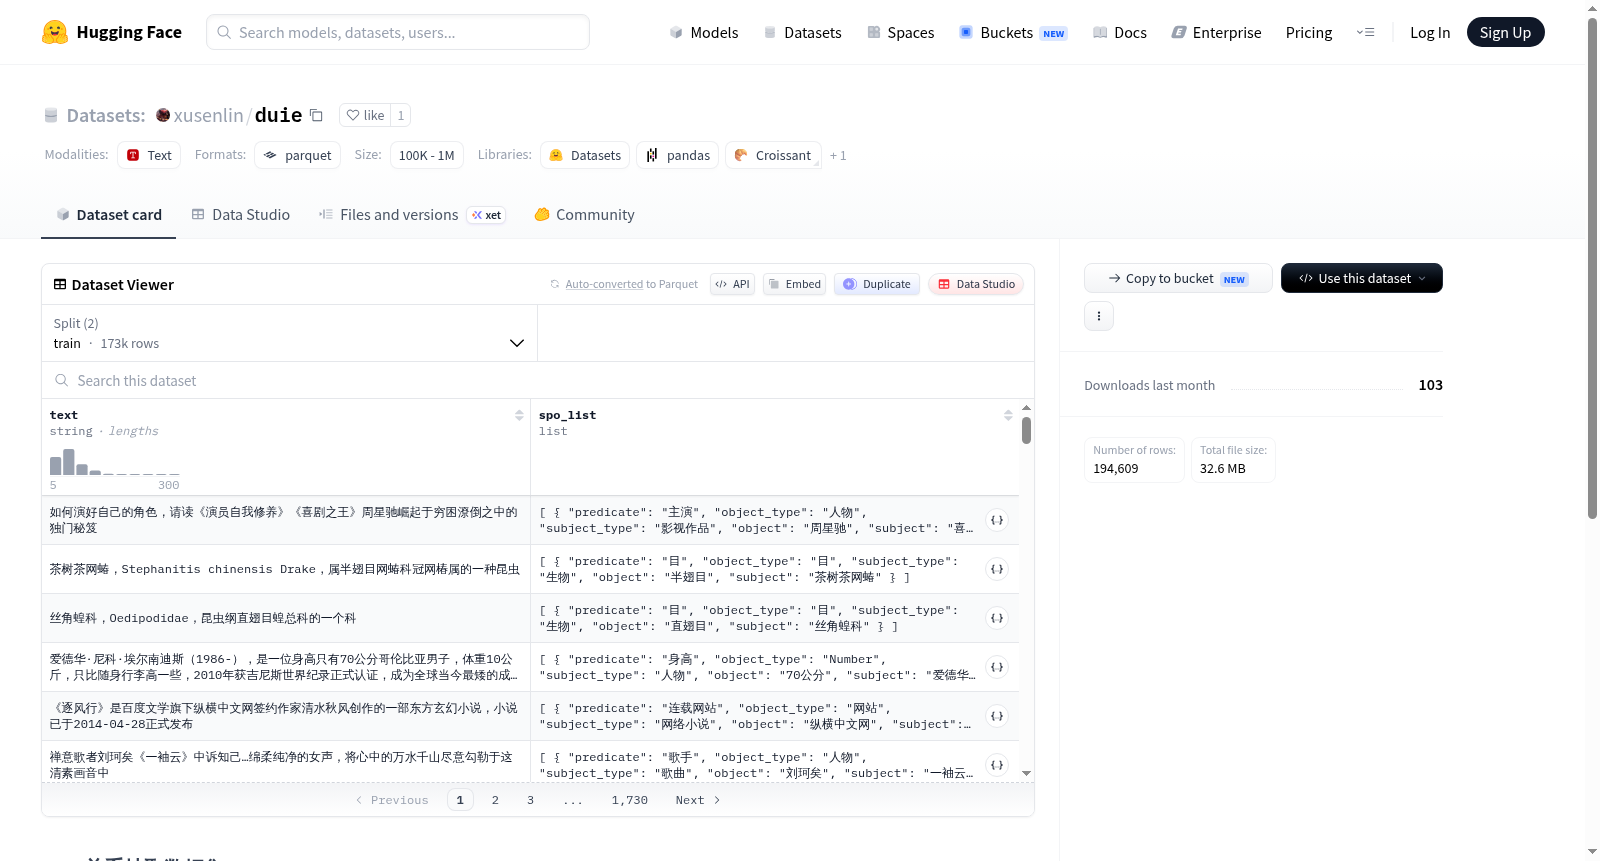Open Data Studio from the viewer header
1600x861 pixels.
click(x=976, y=284)
